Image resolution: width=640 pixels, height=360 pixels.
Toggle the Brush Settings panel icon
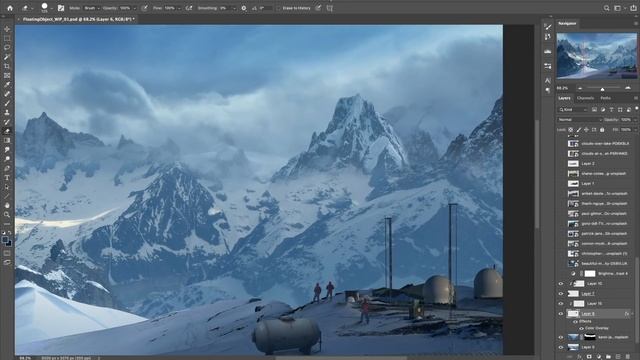(61, 8)
